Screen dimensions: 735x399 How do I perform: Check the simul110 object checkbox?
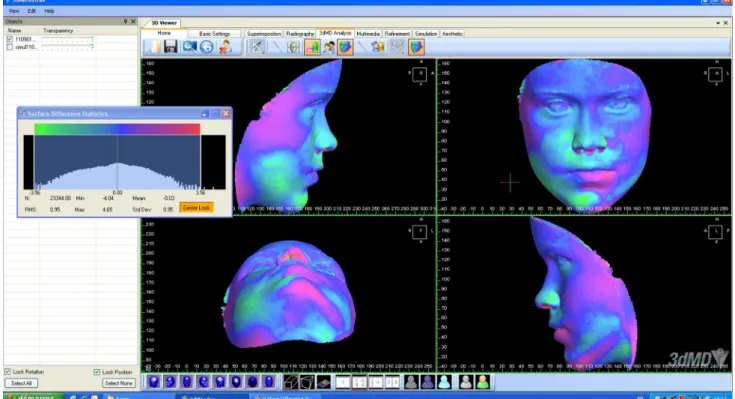9,47
